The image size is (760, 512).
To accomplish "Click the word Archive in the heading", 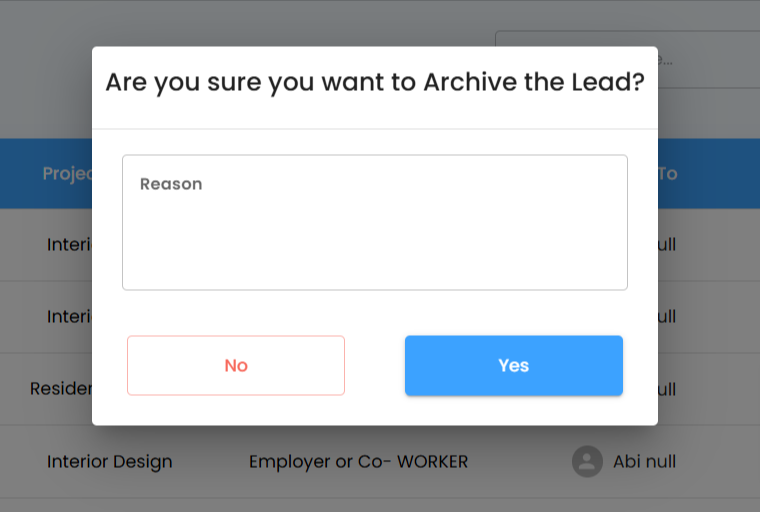I will [x=470, y=82].
